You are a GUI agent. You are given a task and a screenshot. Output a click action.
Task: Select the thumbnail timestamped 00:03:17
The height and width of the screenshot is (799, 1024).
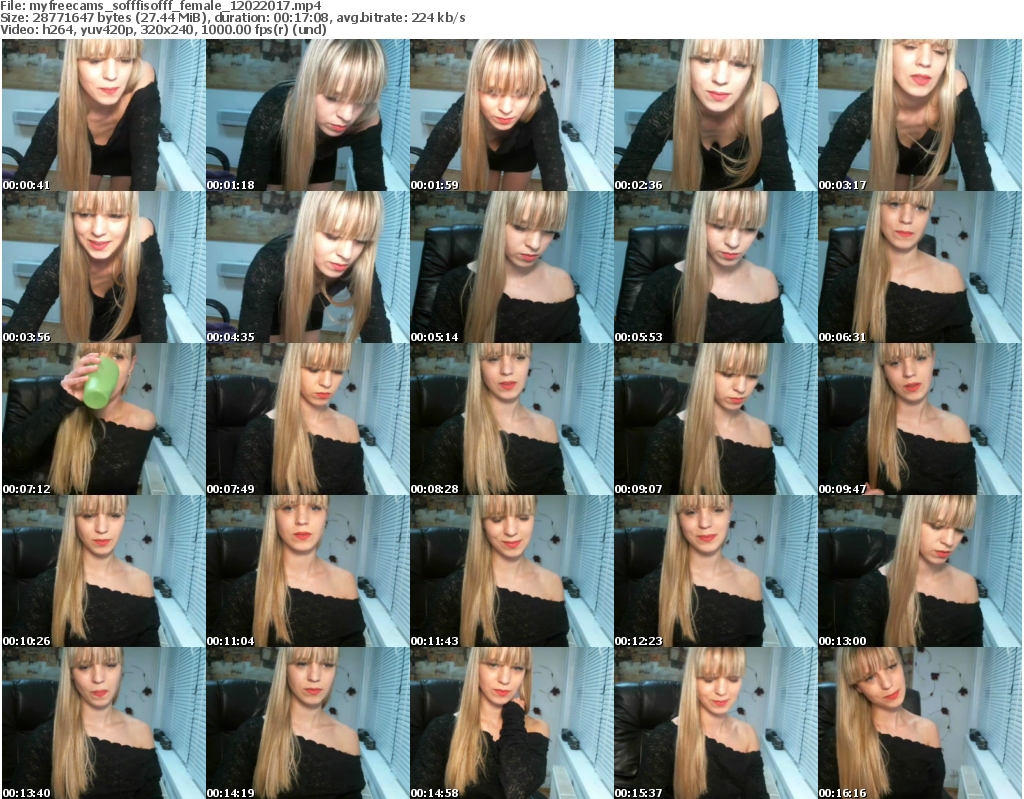pos(920,115)
